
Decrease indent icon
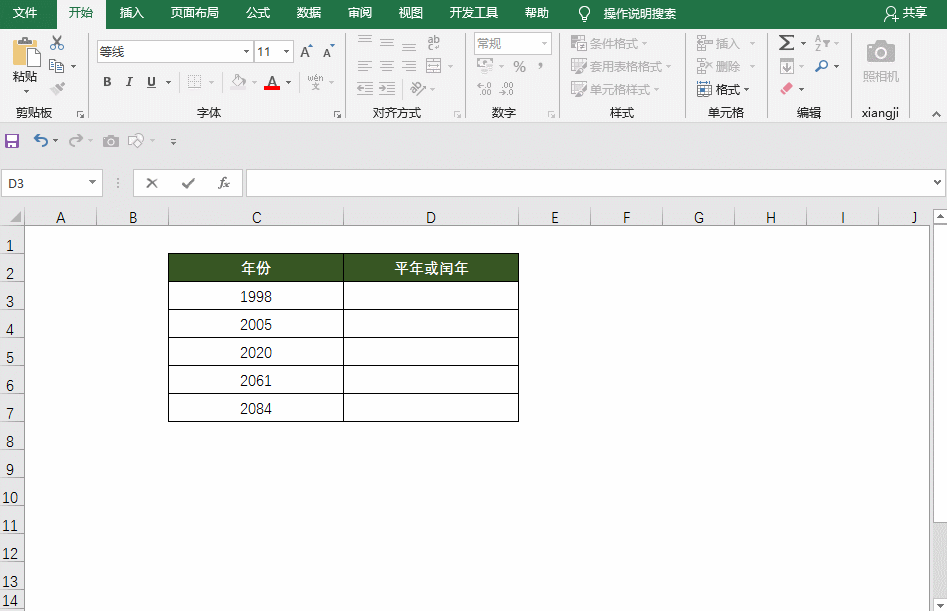[x=365, y=89]
